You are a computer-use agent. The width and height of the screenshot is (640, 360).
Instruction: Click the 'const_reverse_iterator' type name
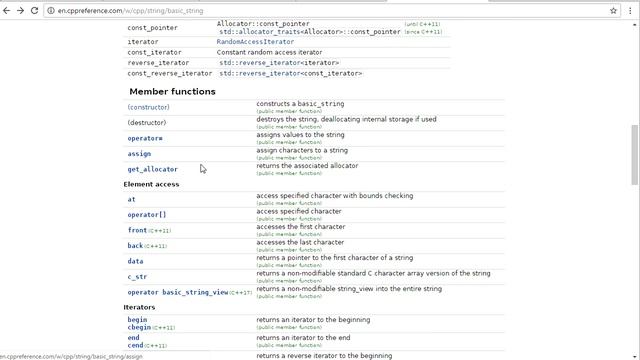(170, 73)
